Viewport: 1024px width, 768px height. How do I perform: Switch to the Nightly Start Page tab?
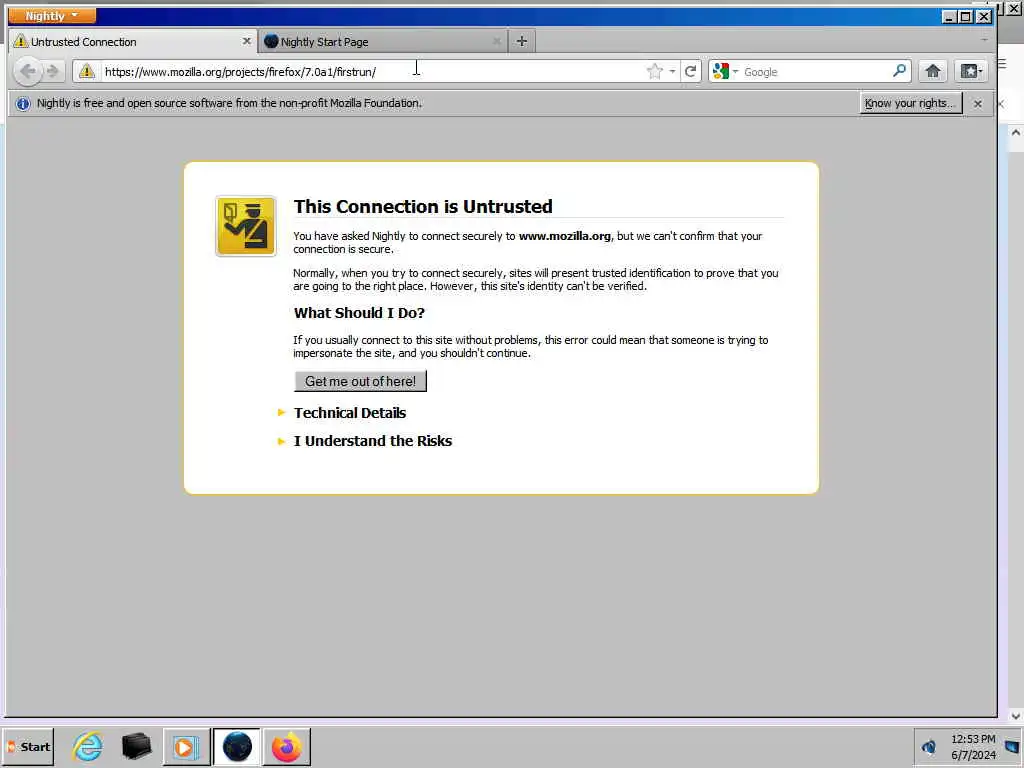pyautogui.click(x=383, y=41)
